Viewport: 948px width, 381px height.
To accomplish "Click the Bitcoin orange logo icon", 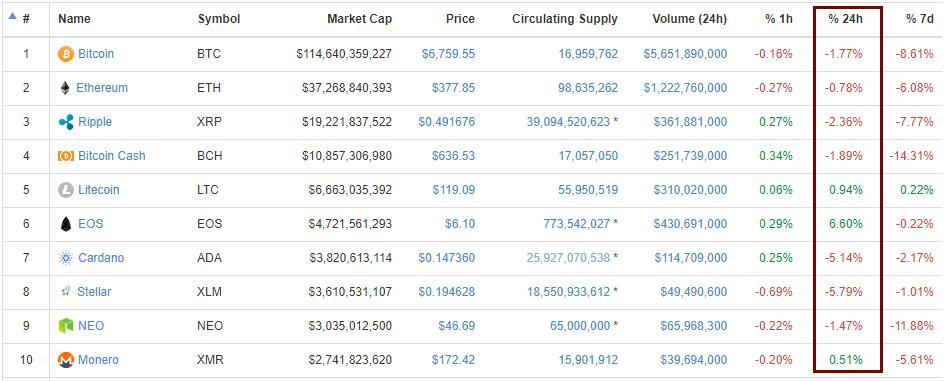I will coord(65,54).
